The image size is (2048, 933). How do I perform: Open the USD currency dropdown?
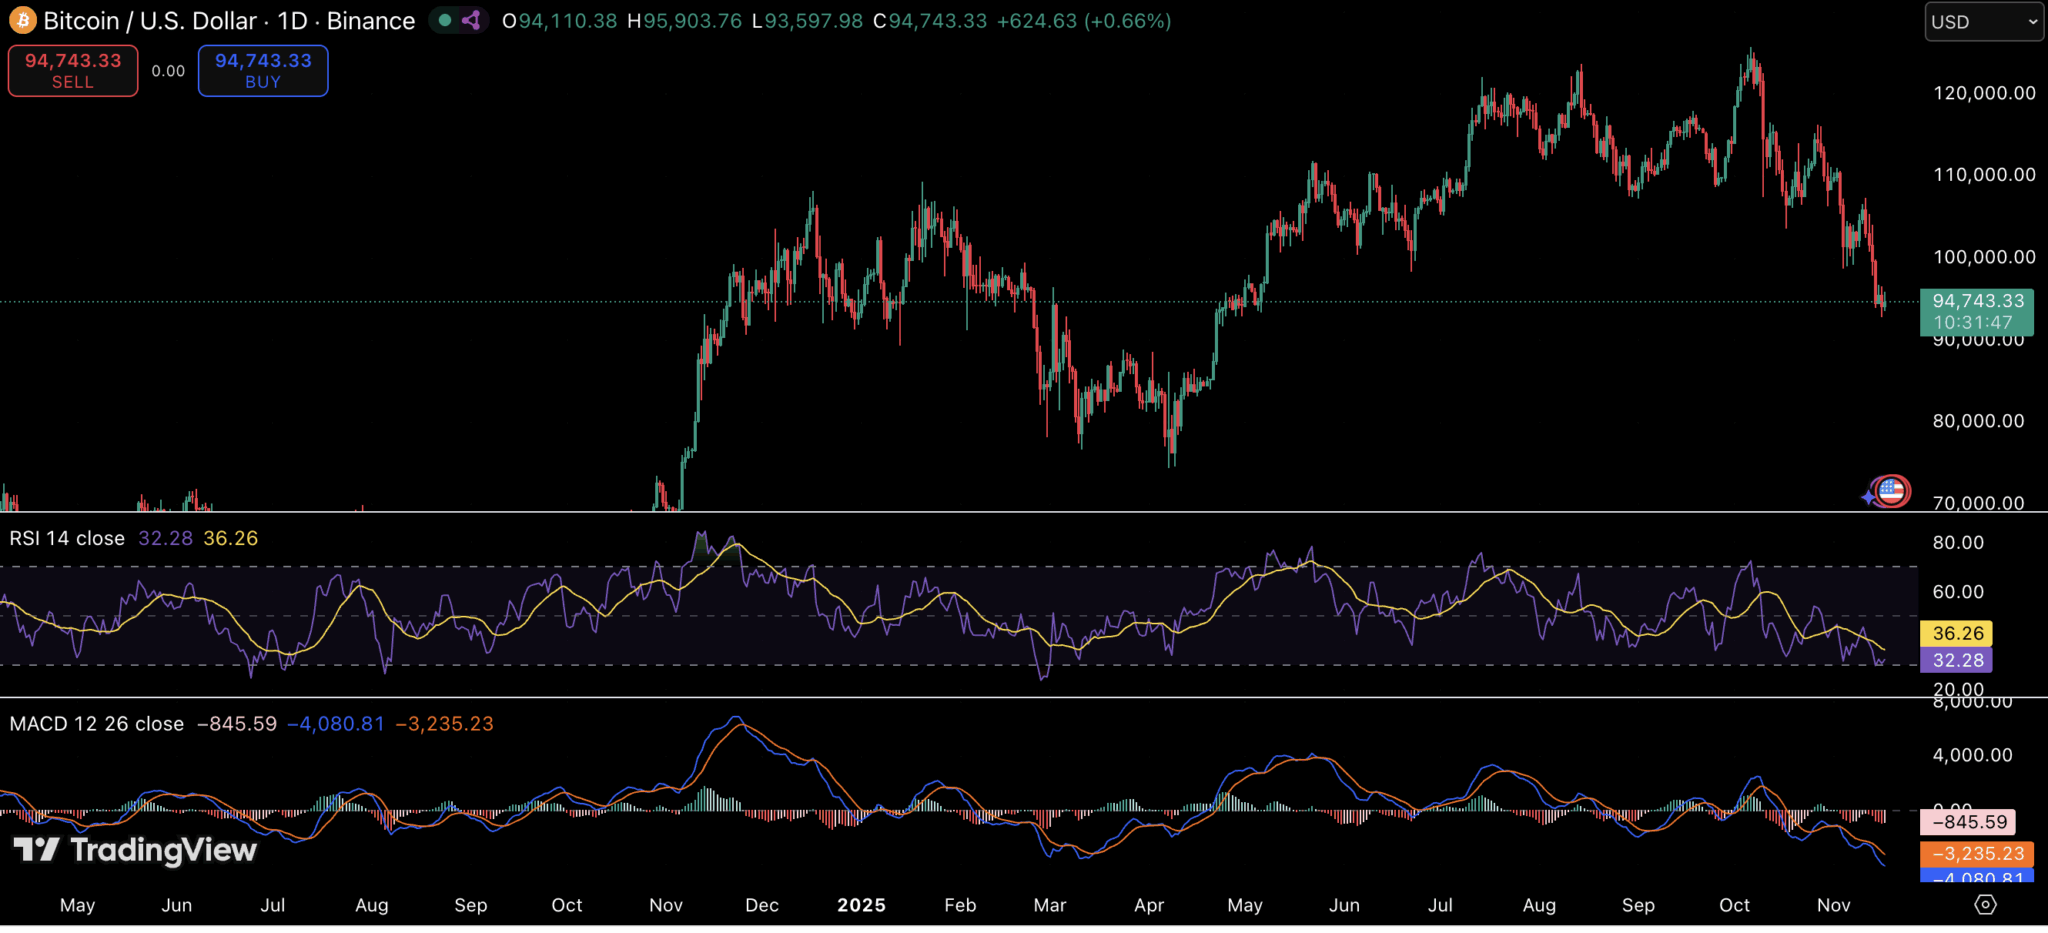click(x=1983, y=22)
